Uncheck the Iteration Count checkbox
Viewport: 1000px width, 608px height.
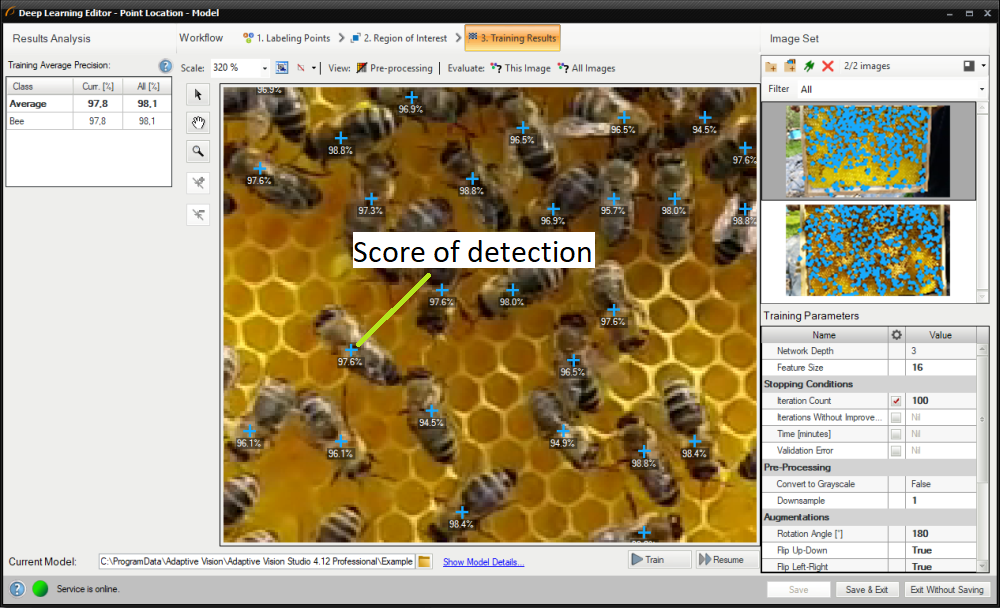coord(896,401)
